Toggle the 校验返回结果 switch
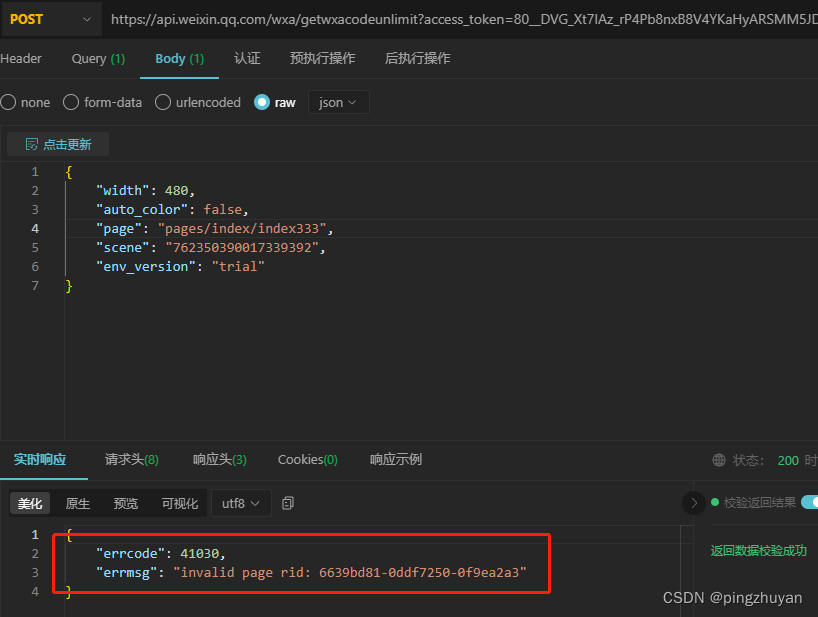 (810, 502)
